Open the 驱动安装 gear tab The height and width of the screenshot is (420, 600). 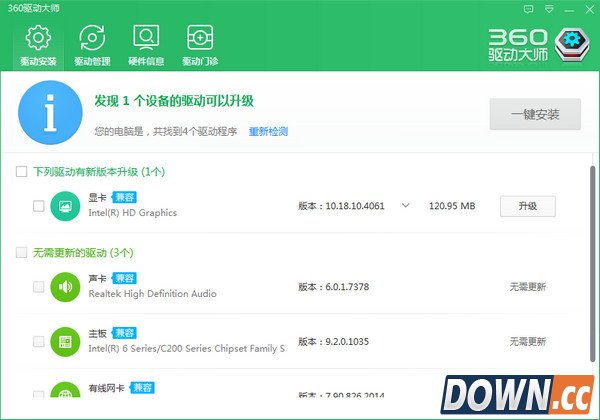pyautogui.click(x=38, y=46)
